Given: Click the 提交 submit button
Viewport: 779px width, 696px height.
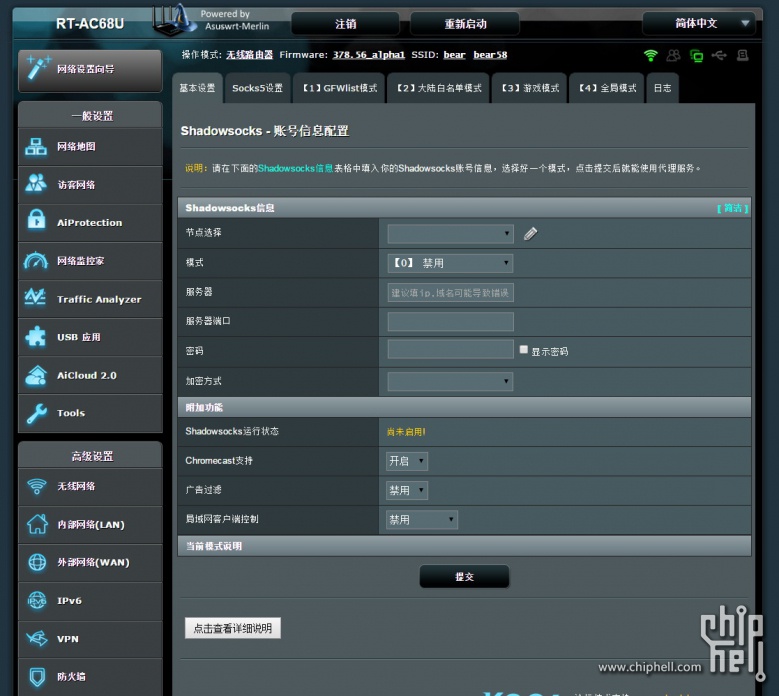Looking at the screenshot, I should tap(465, 576).
